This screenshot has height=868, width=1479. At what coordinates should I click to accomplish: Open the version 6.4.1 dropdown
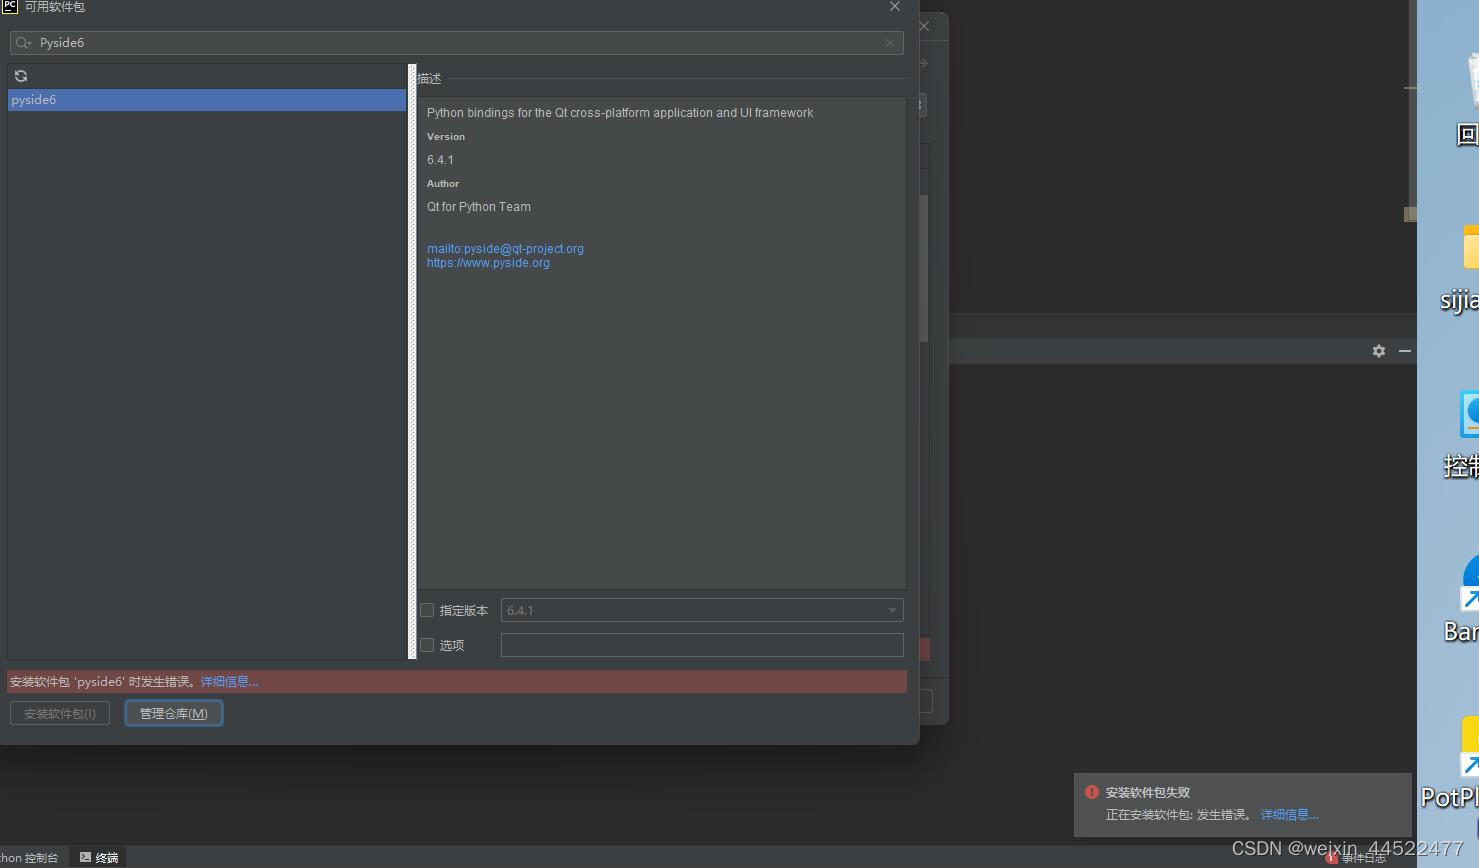tap(702, 610)
